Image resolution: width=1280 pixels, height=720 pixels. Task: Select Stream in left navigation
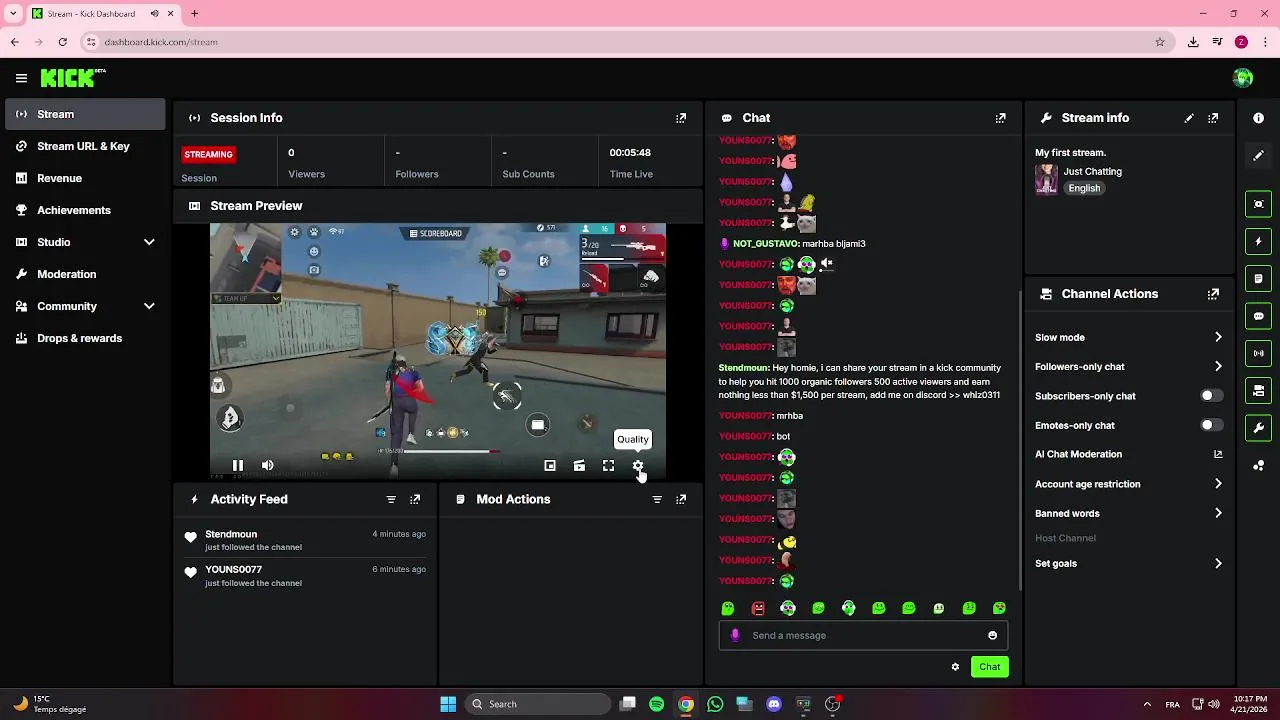coord(85,114)
